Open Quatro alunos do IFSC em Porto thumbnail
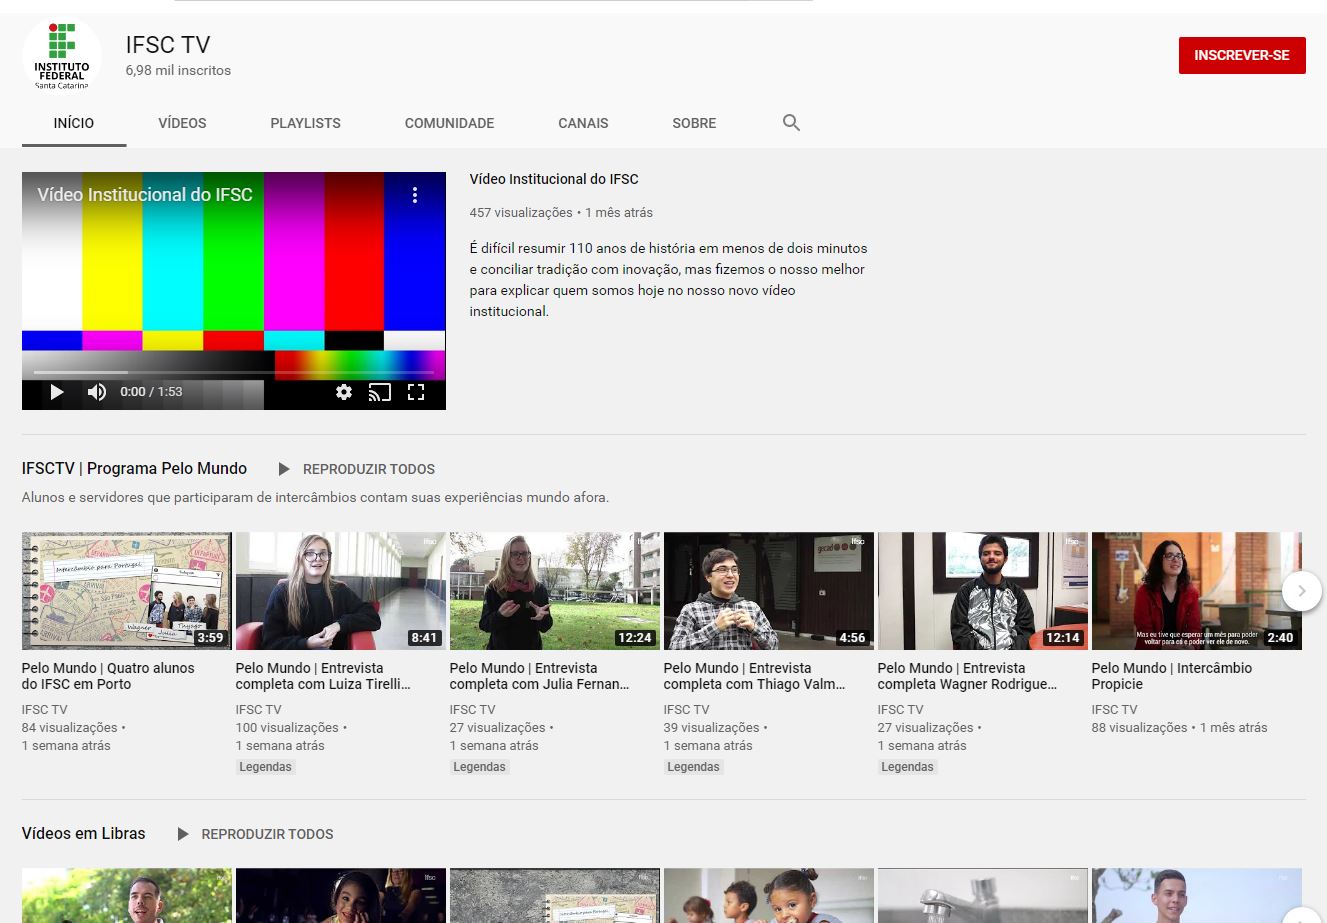The image size is (1327, 923). pyautogui.click(x=127, y=591)
